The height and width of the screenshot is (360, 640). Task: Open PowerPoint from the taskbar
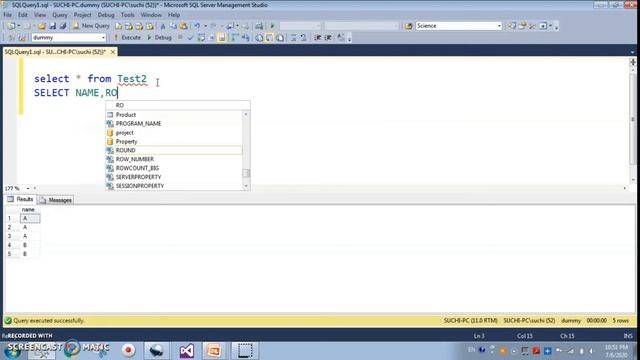(215, 351)
